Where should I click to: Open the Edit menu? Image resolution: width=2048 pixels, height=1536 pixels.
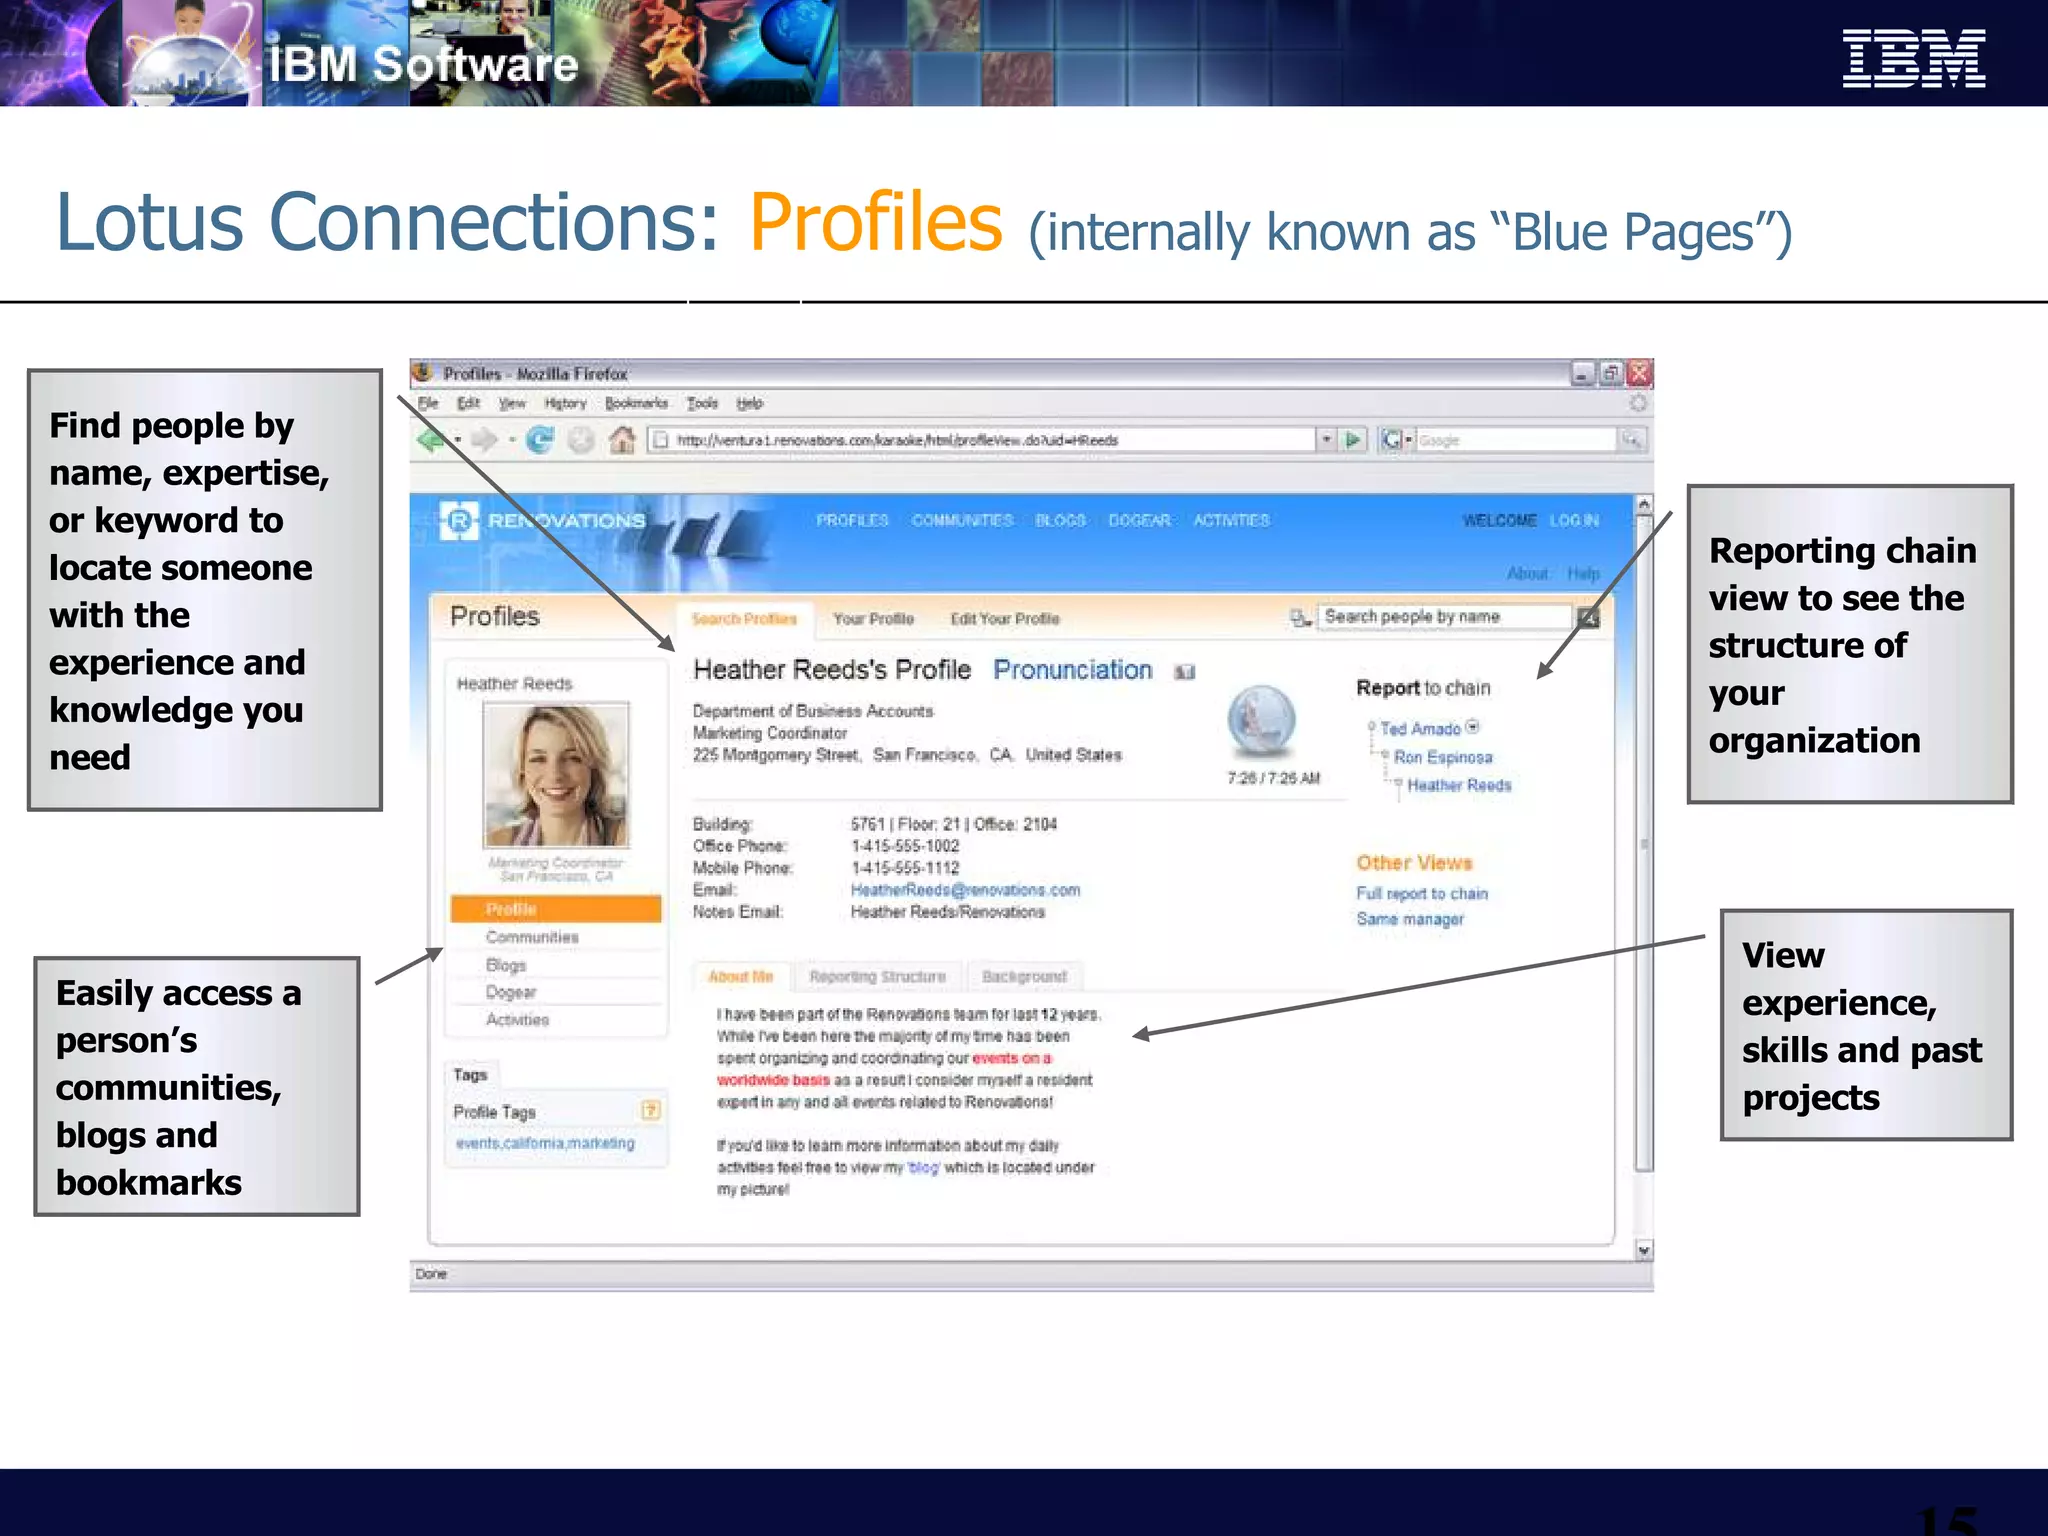468,403
